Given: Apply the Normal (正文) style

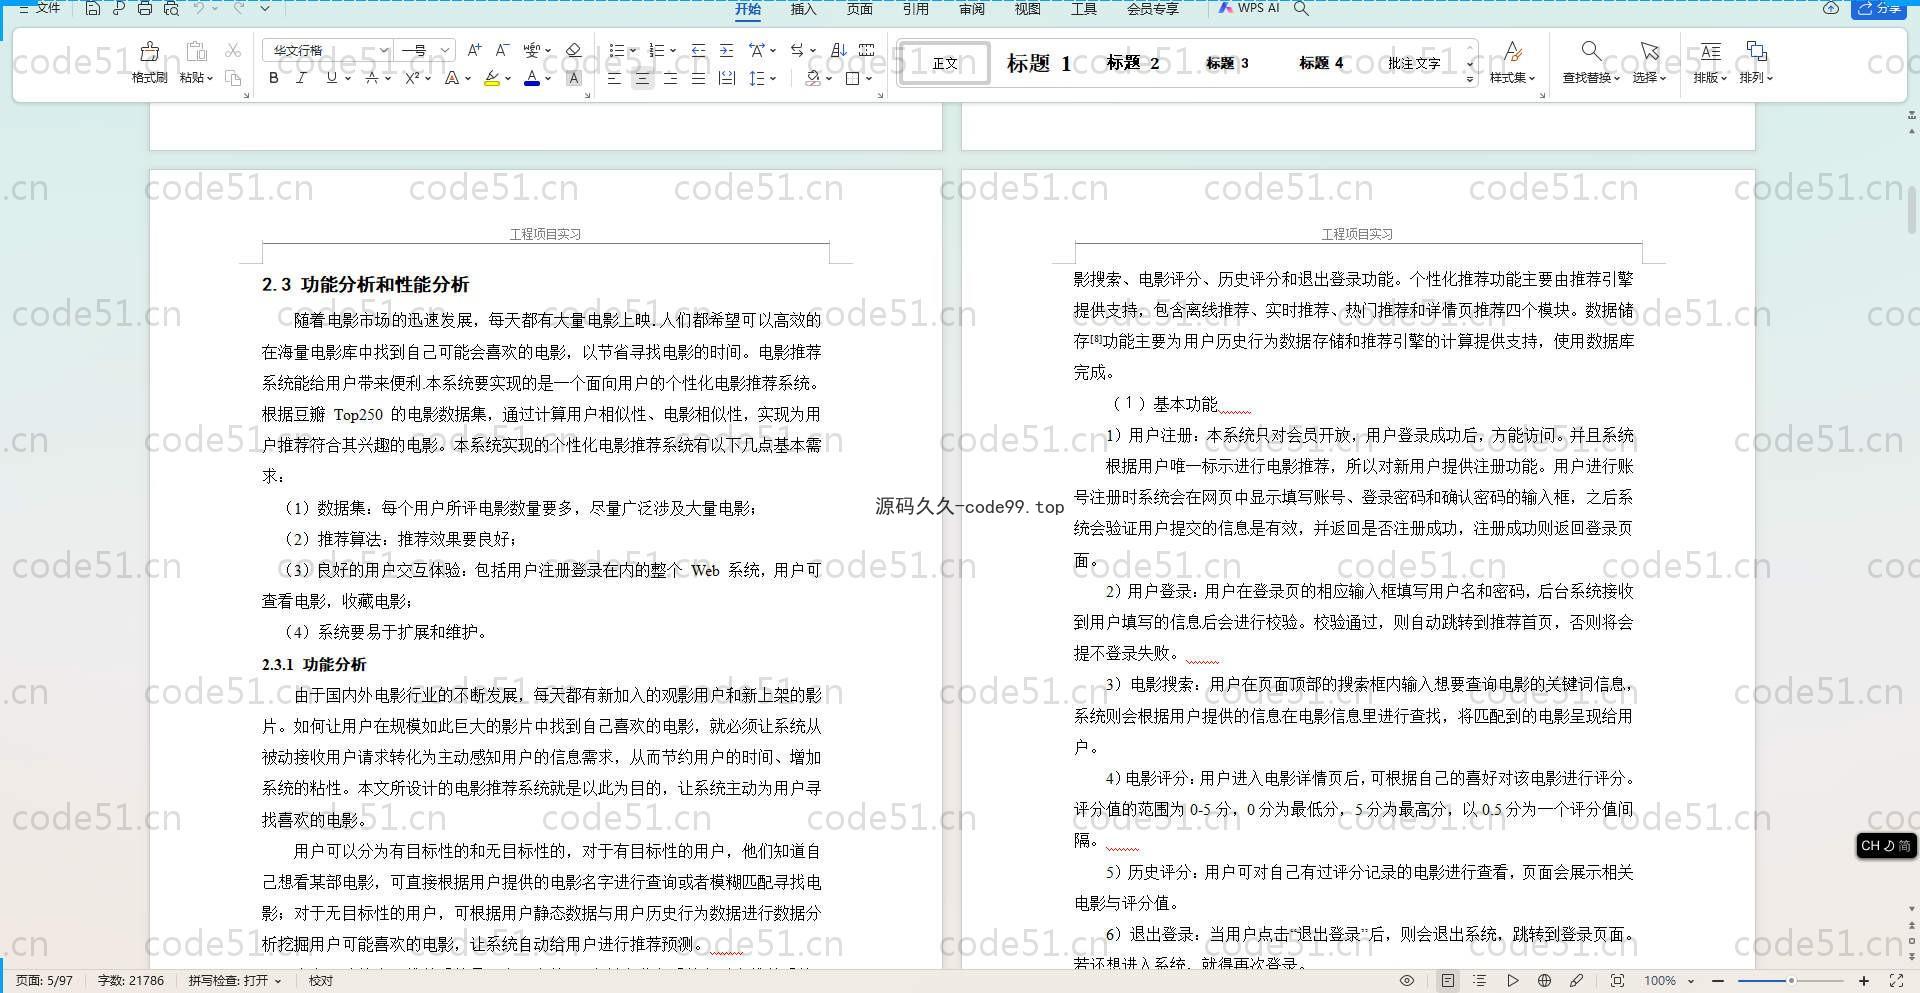Looking at the screenshot, I should (x=945, y=63).
